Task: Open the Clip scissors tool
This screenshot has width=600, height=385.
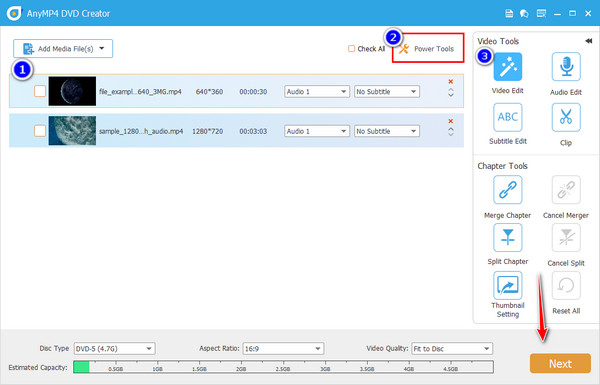Action: pyautogui.click(x=566, y=117)
